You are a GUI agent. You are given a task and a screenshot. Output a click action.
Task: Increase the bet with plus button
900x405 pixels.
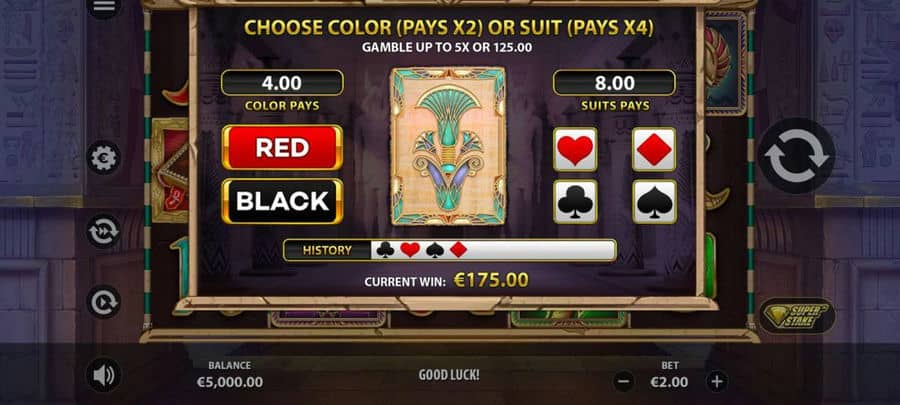point(716,381)
